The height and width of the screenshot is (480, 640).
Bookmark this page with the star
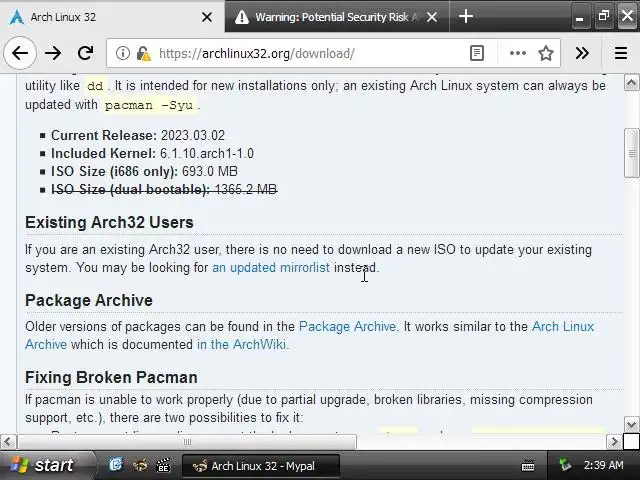tap(546, 54)
